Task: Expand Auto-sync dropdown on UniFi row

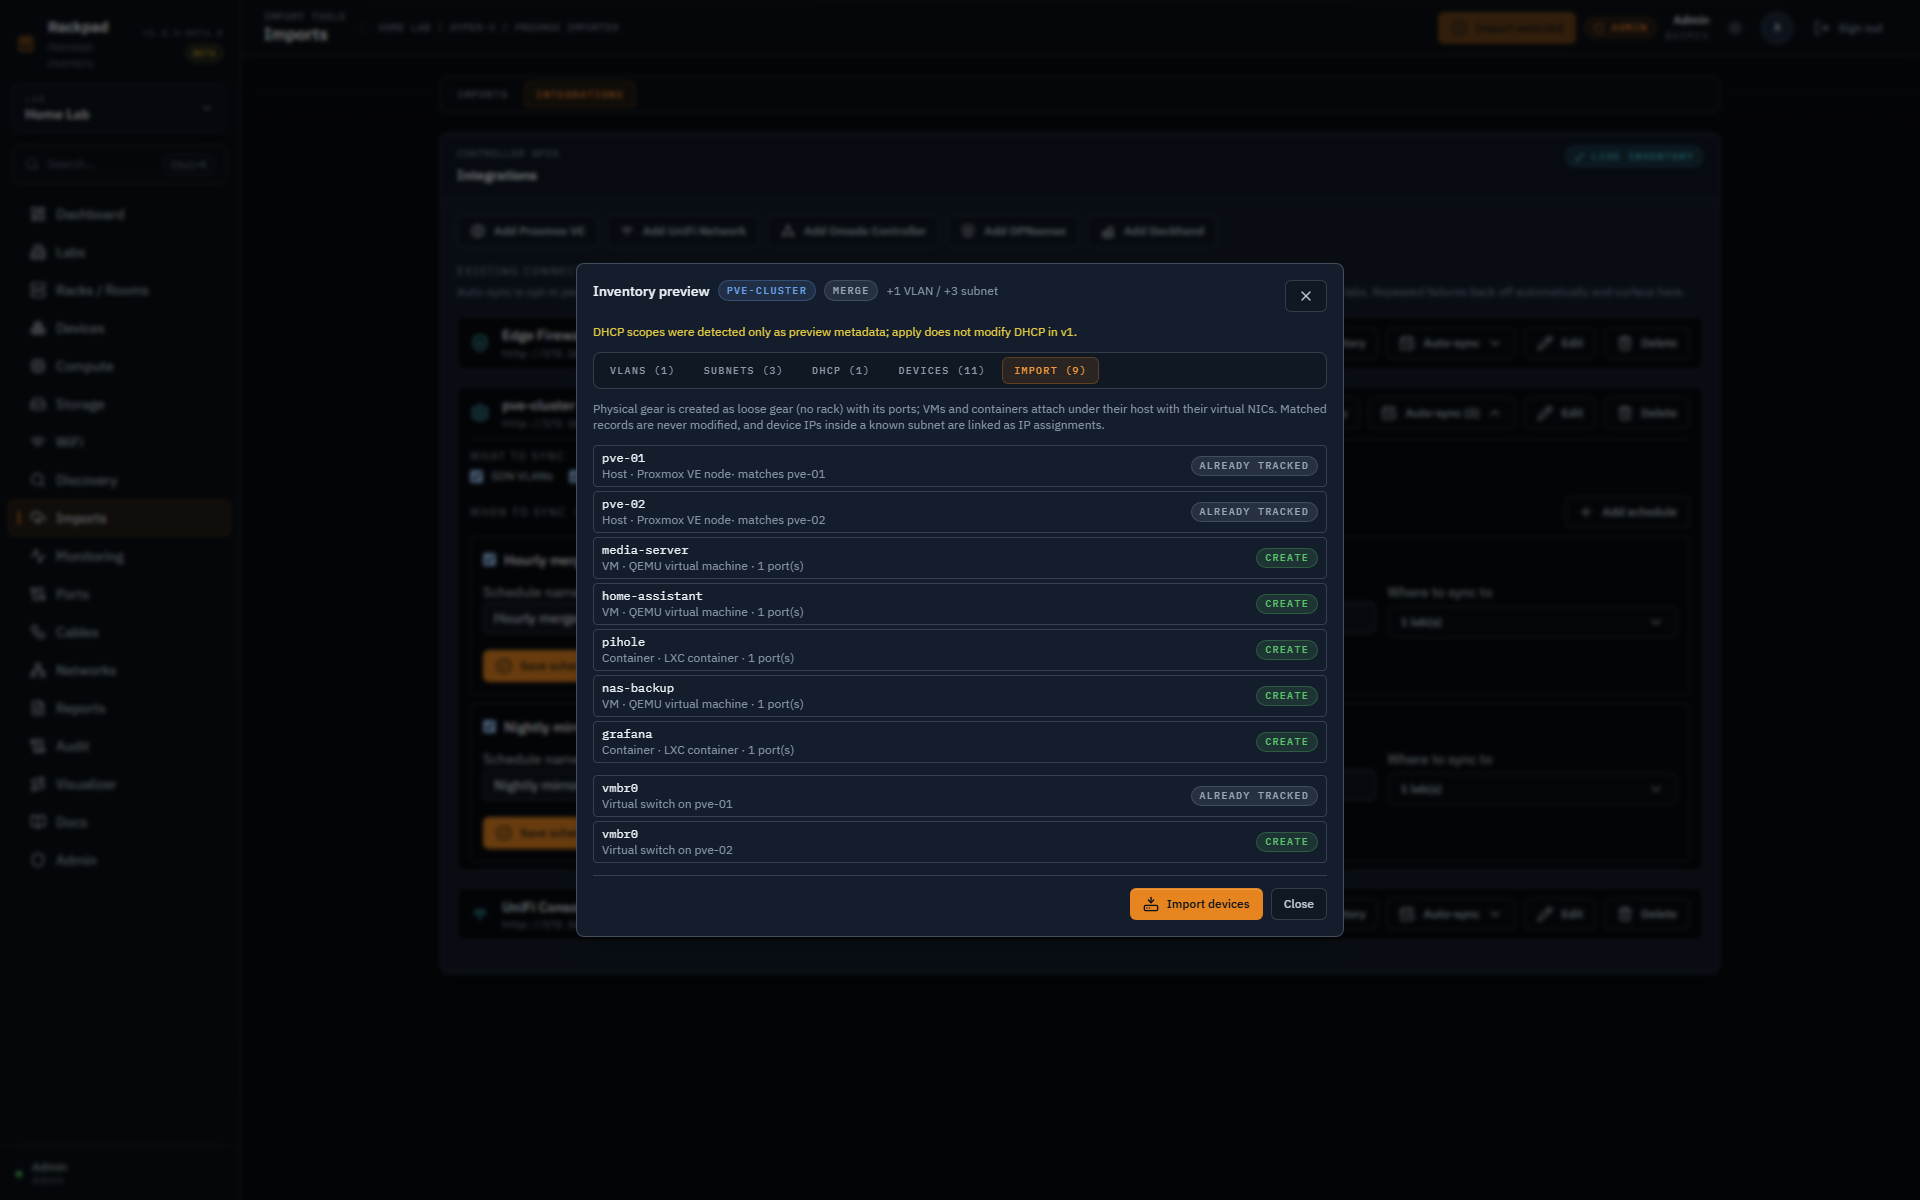Action: [1450, 914]
